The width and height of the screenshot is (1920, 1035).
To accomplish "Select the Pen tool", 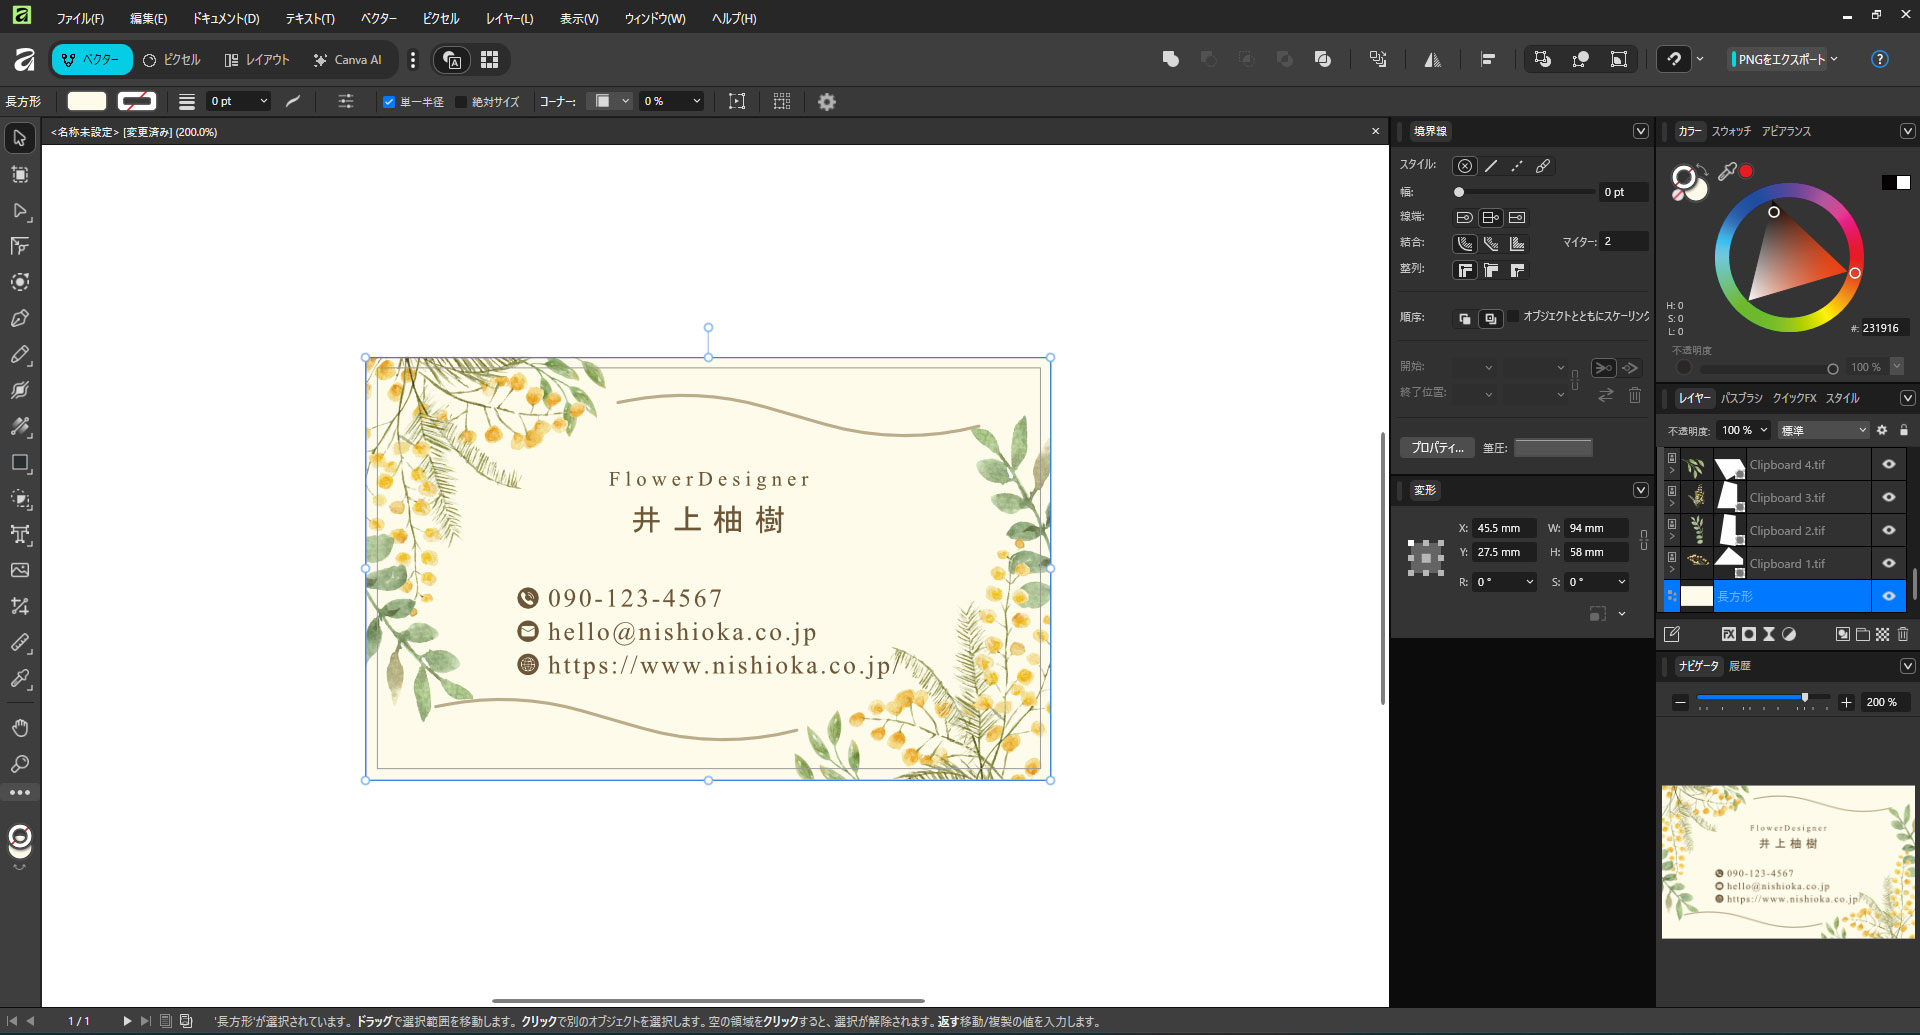I will tap(20, 317).
